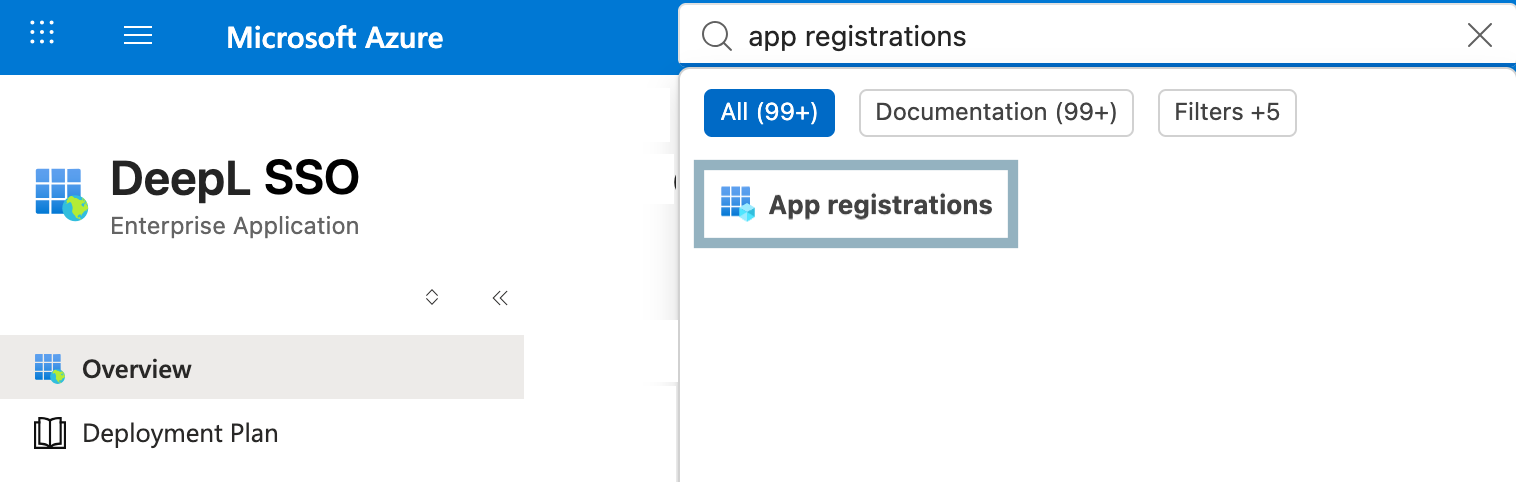The image size is (1516, 482).
Task: Select the All (99+) results filter
Action: (x=769, y=112)
